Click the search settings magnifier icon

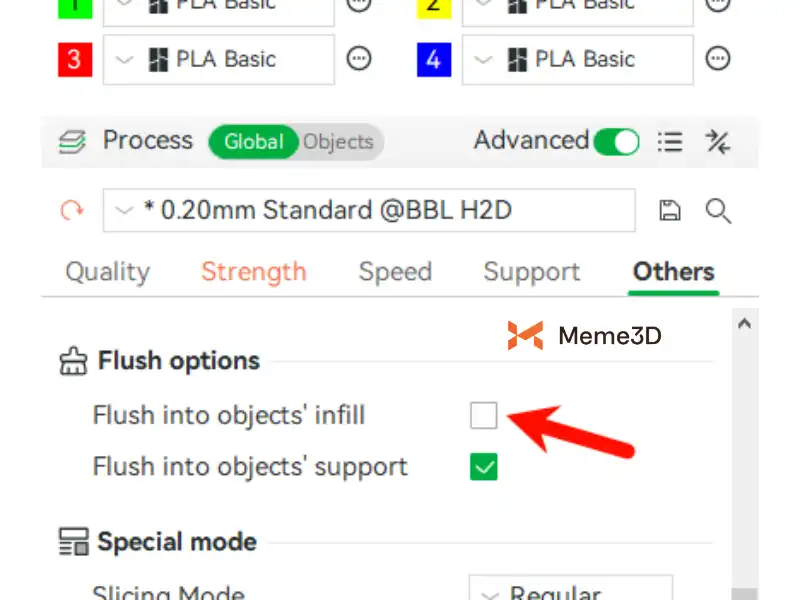[x=718, y=210]
